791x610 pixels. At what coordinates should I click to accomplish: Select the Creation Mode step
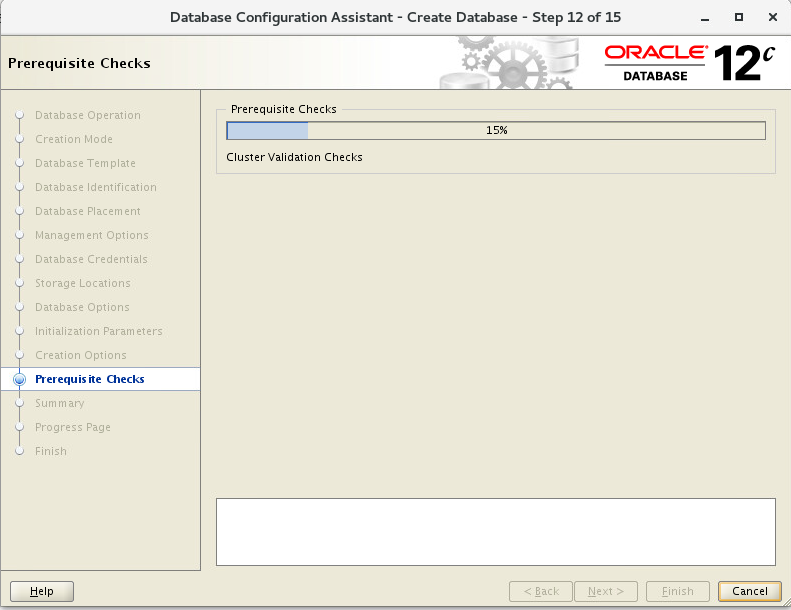(x=74, y=139)
